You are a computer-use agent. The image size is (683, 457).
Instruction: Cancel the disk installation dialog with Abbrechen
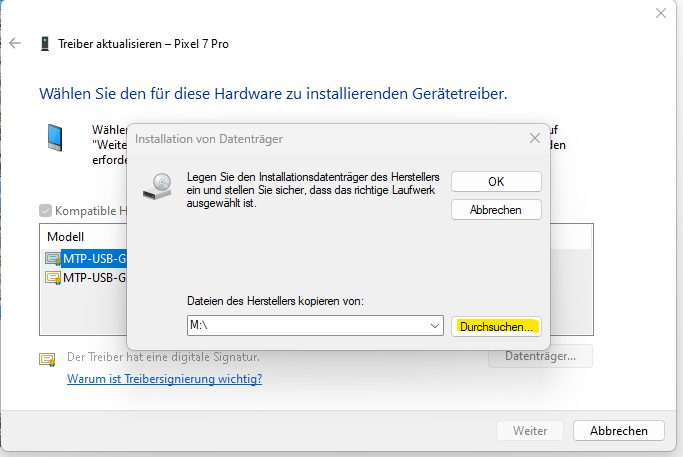(x=496, y=209)
